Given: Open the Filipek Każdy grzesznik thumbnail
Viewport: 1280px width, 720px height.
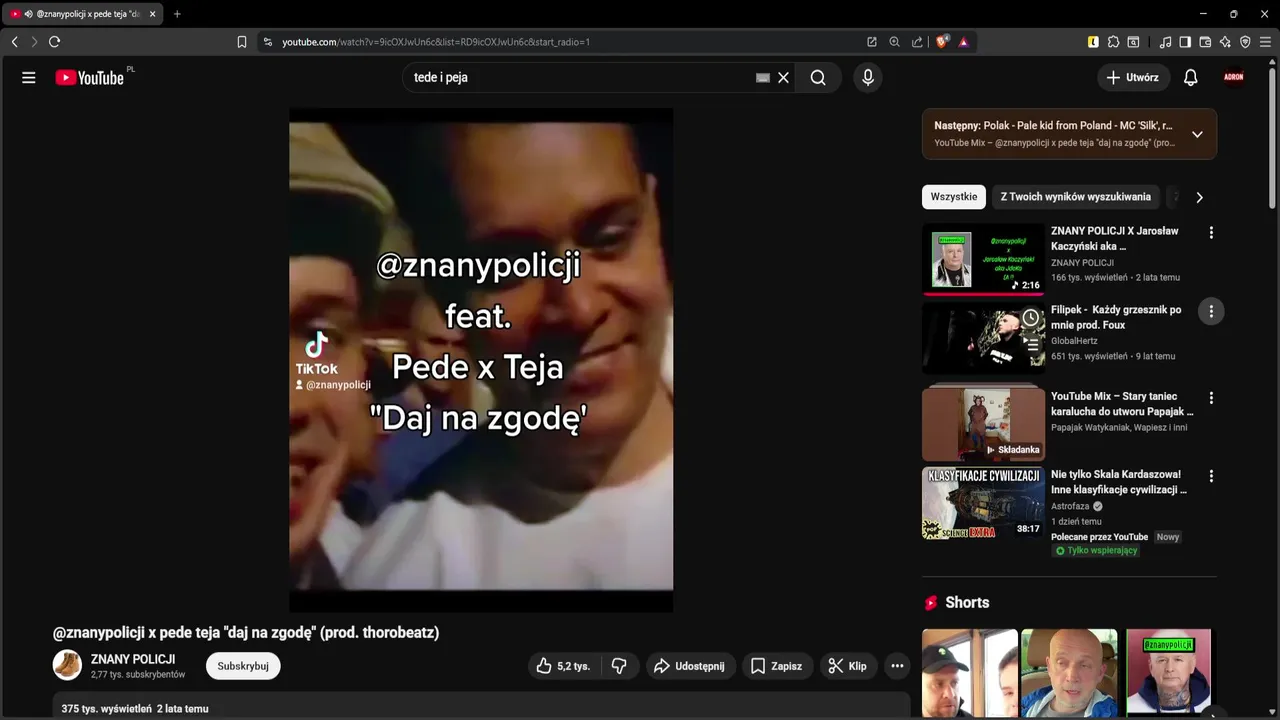Looking at the screenshot, I should pyautogui.click(x=983, y=339).
